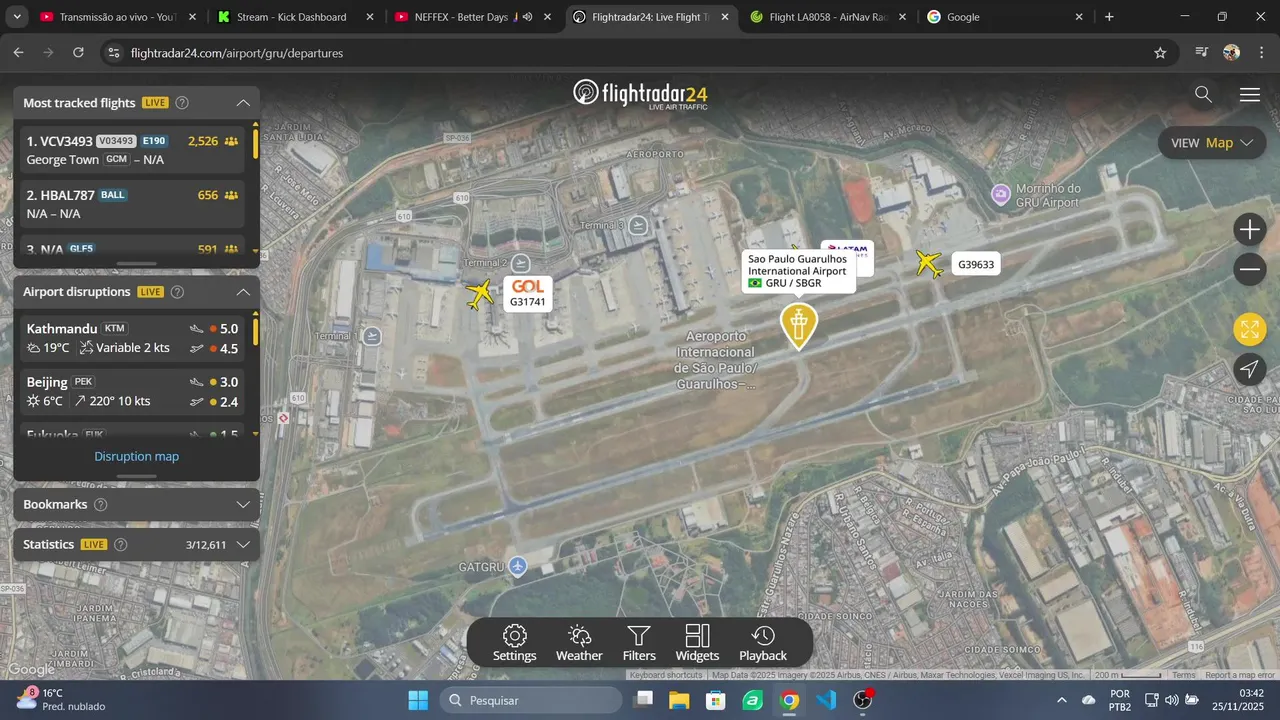Open Keyboard shortcuts link on map
Viewport: 1280px width, 720px height.
pyautogui.click(x=666, y=675)
